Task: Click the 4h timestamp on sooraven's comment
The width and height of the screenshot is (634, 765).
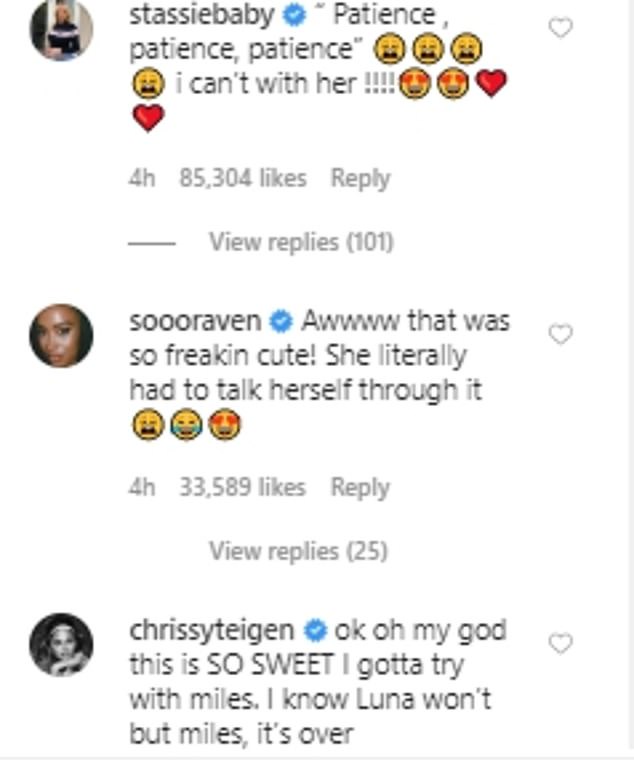Action: (142, 487)
